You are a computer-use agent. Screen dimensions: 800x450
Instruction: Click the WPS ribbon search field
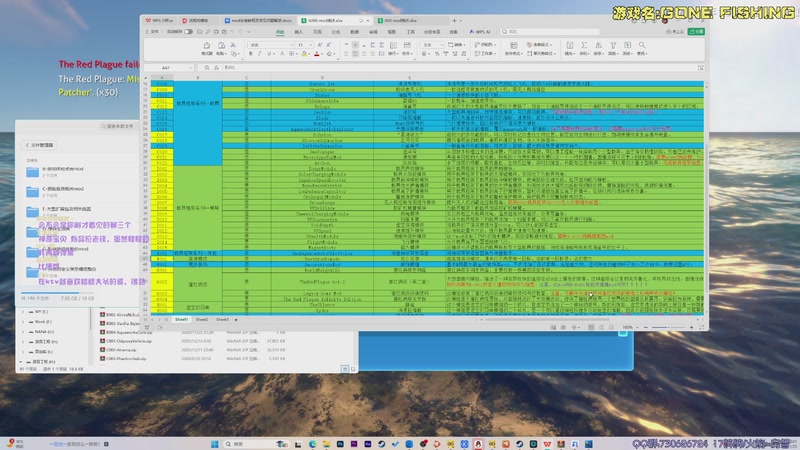549,32
